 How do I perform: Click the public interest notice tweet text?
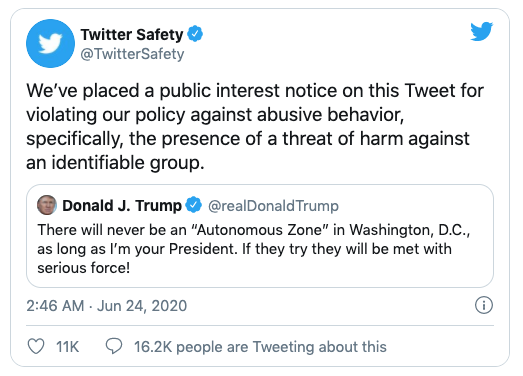[255, 126]
